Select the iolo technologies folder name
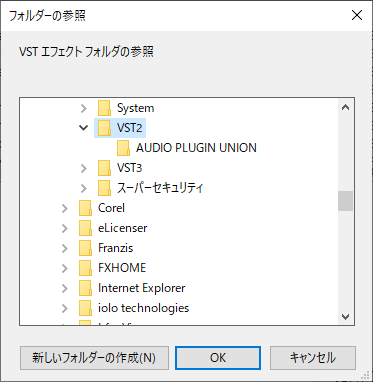373x382 pixels. tap(144, 308)
